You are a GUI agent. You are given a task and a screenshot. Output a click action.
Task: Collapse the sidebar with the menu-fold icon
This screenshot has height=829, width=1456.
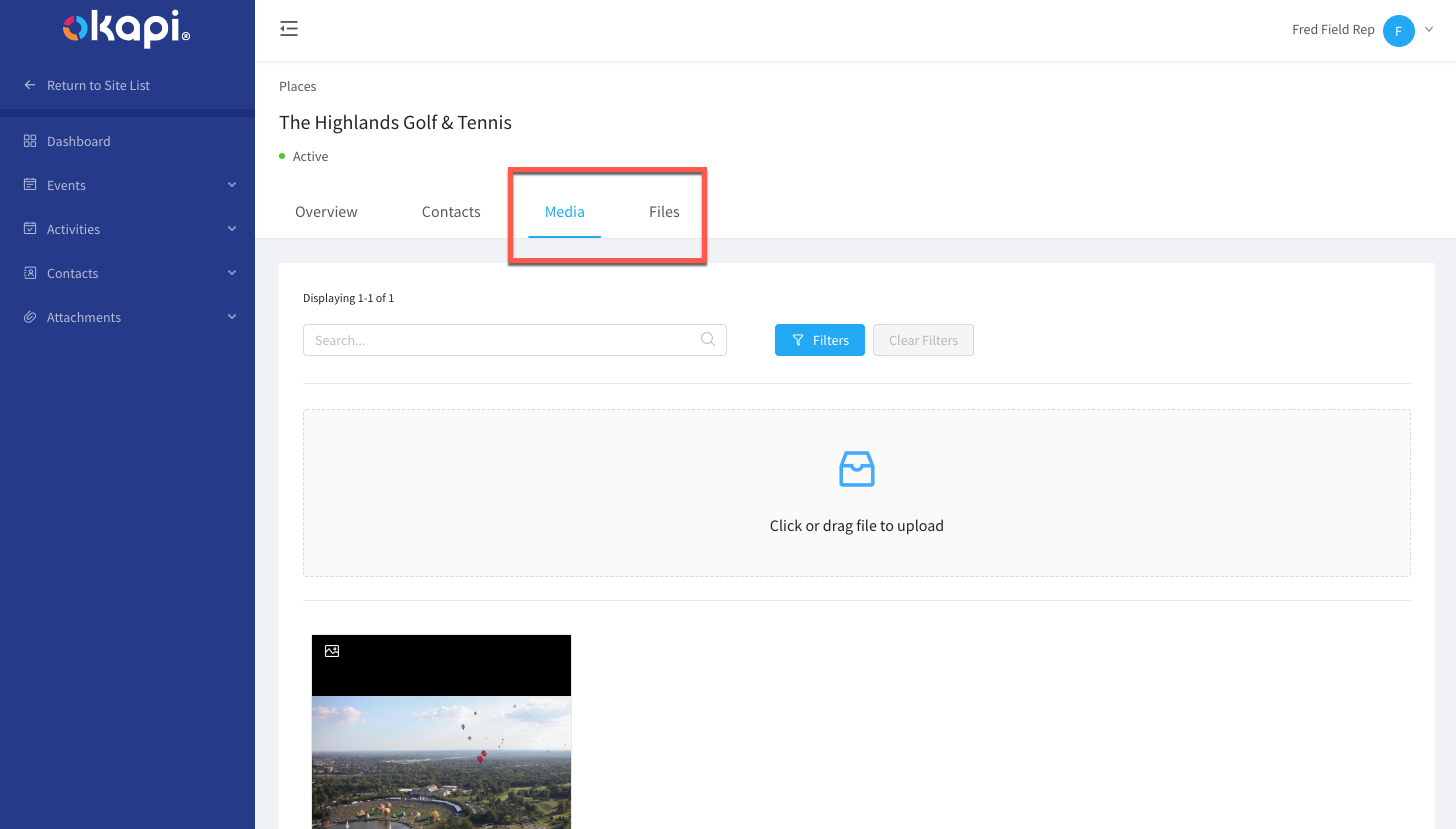(289, 29)
